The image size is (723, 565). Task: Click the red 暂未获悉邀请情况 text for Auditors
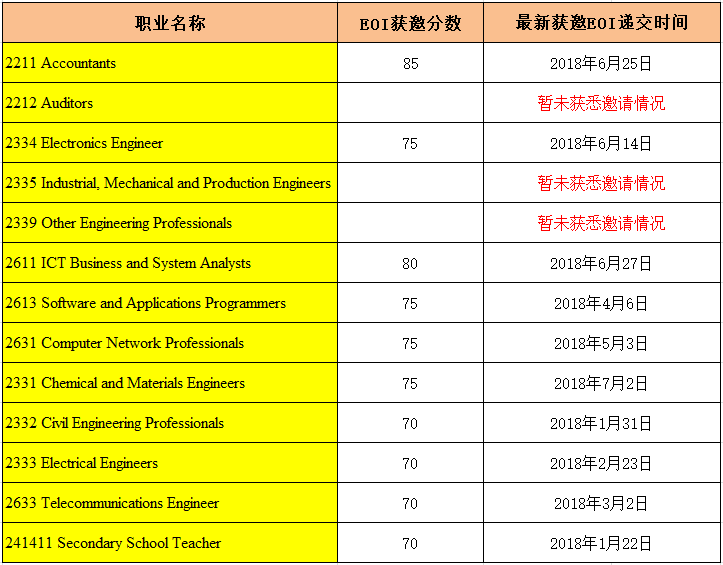pos(601,103)
